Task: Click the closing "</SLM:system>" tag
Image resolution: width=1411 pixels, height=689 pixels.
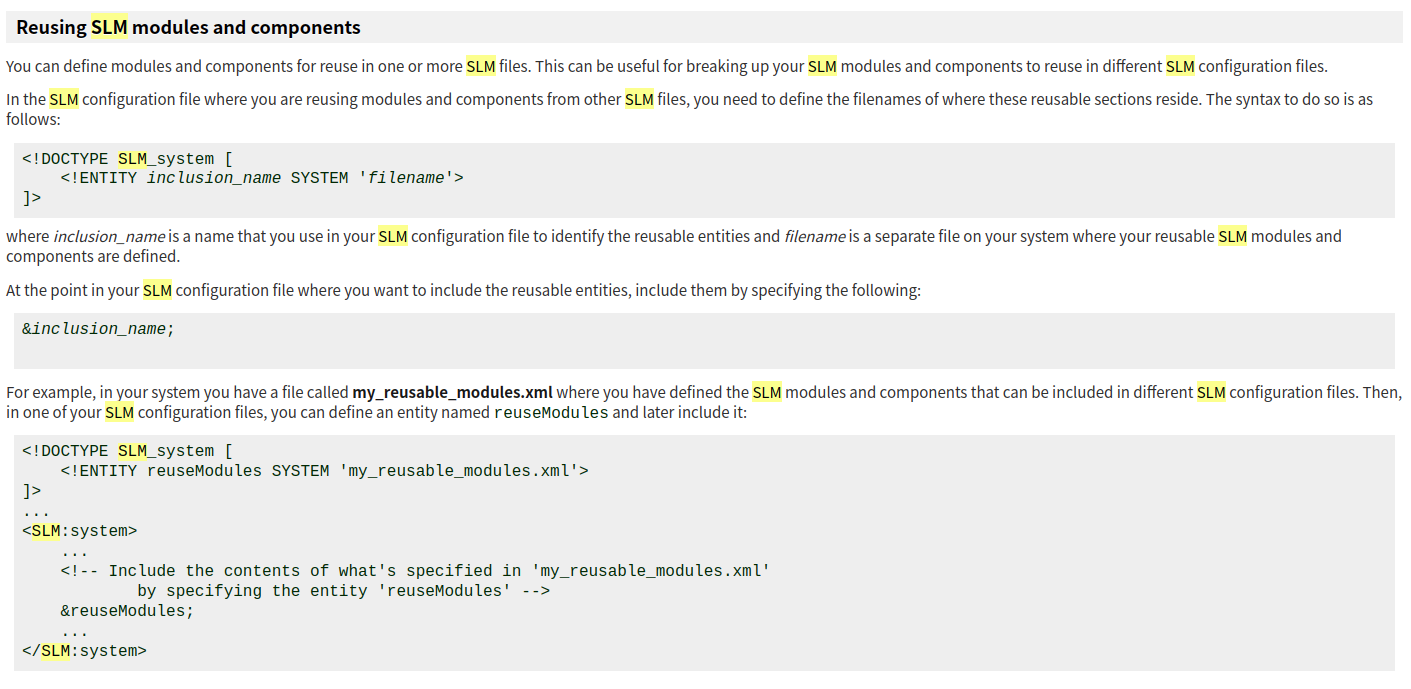Action: 84,651
